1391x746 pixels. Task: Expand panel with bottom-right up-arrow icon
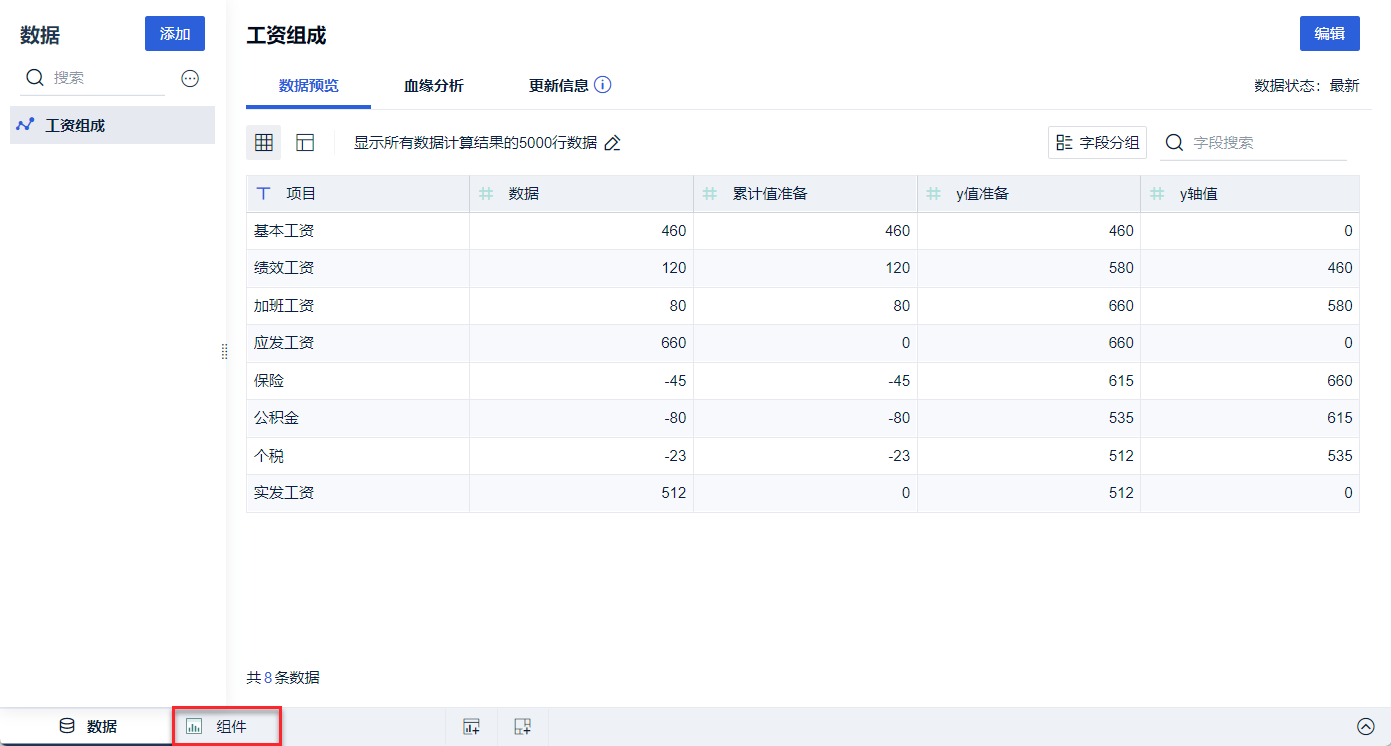[x=1366, y=727]
